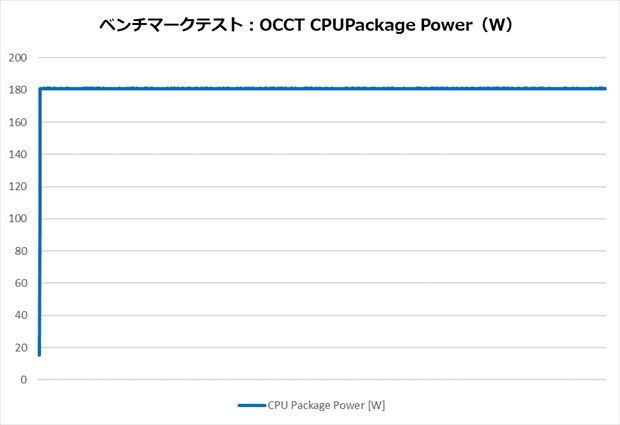
Task: Select the y-axis label 180
Action: tap(18, 90)
